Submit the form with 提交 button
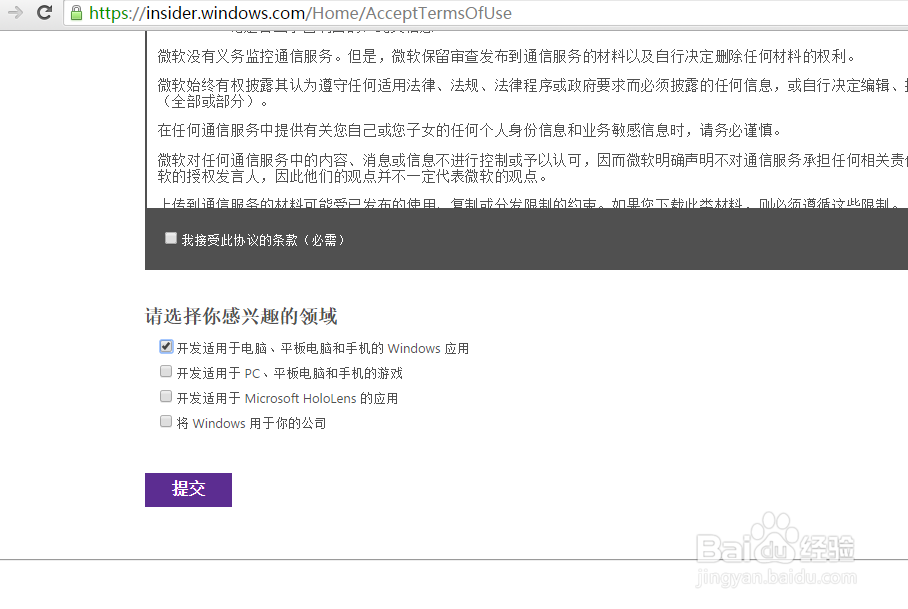Screen dimensions: 908x609 coord(188,490)
